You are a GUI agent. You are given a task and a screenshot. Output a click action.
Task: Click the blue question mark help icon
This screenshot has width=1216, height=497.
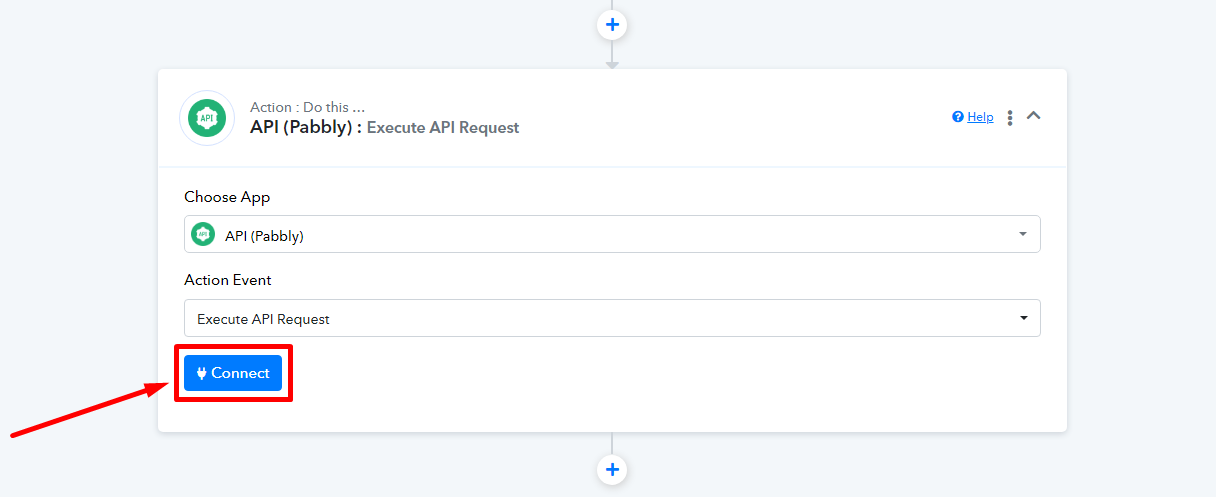tap(958, 117)
